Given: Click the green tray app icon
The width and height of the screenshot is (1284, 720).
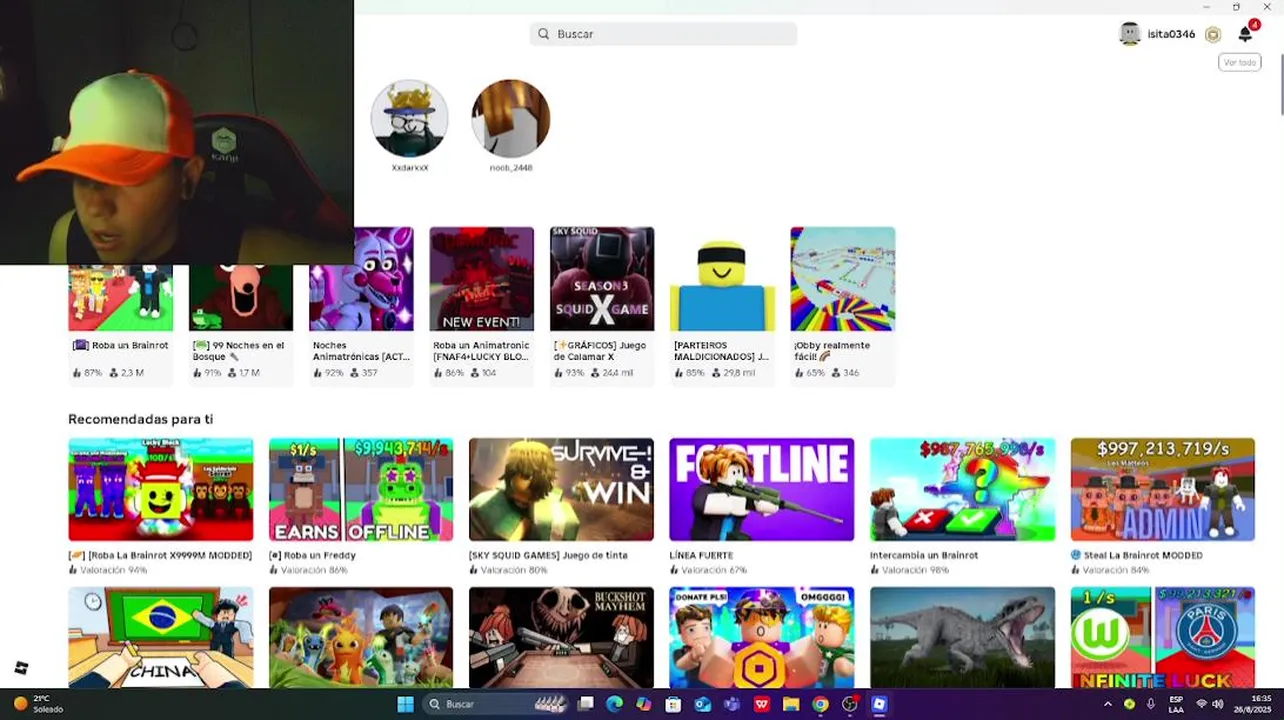Looking at the screenshot, I should [1129, 704].
